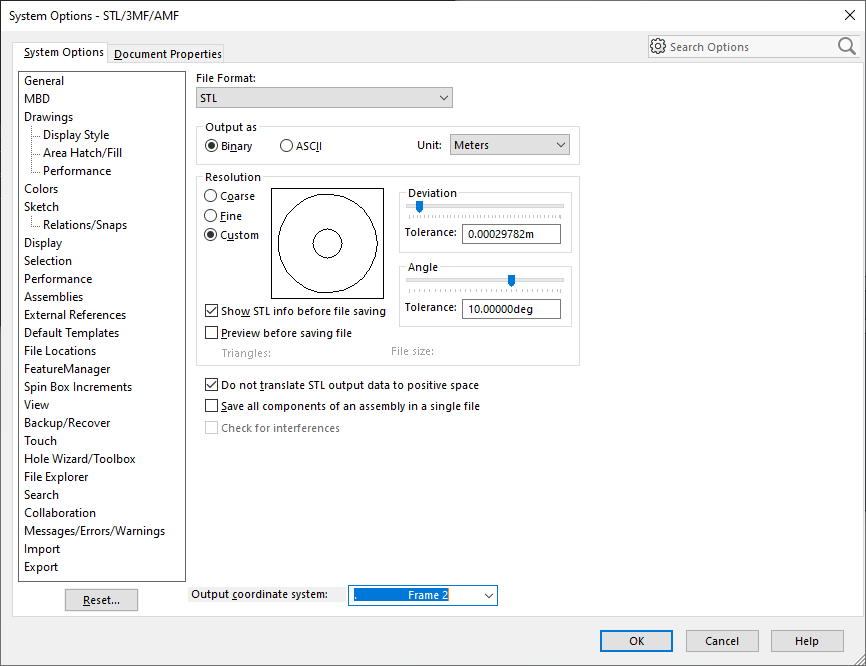The image size is (866, 666).
Task: Select Export in the options list
Action: 41,567
